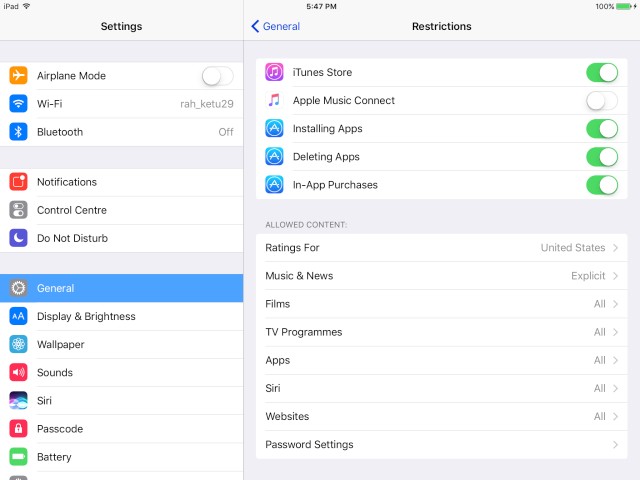The width and height of the screenshot is (640, 480).
Task: Tap the United States rating value
Action: [573, 248]
